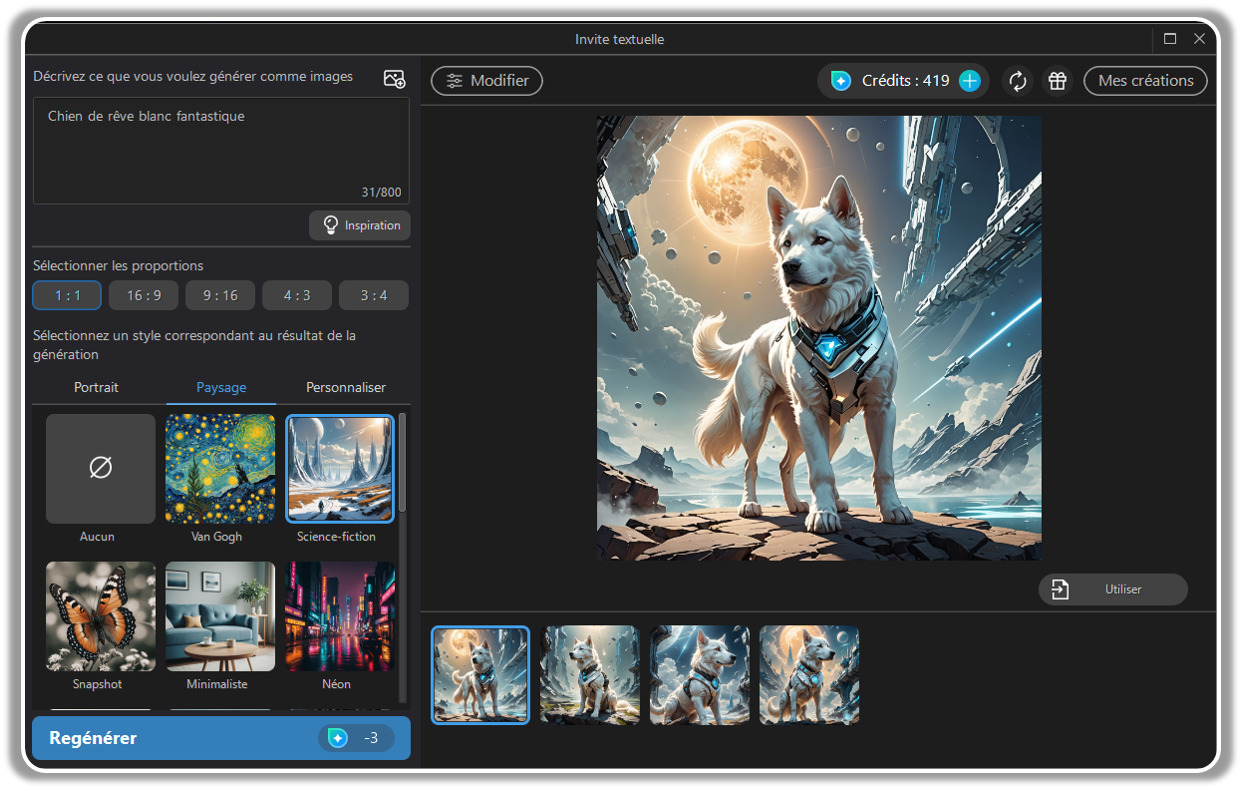
Task: Select the fourth generated dog thumbnail
Action: 809,675
